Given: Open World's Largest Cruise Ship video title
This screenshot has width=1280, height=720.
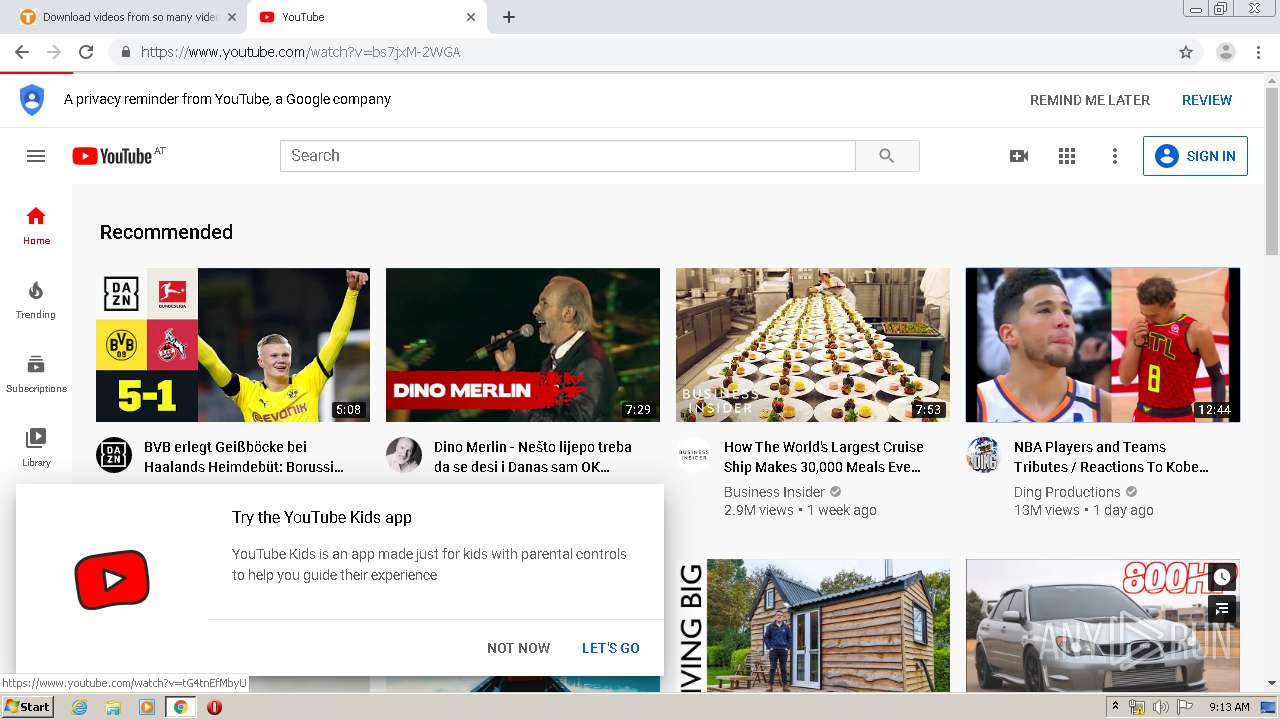Looking at the screenshot, I should click(824, 457).
